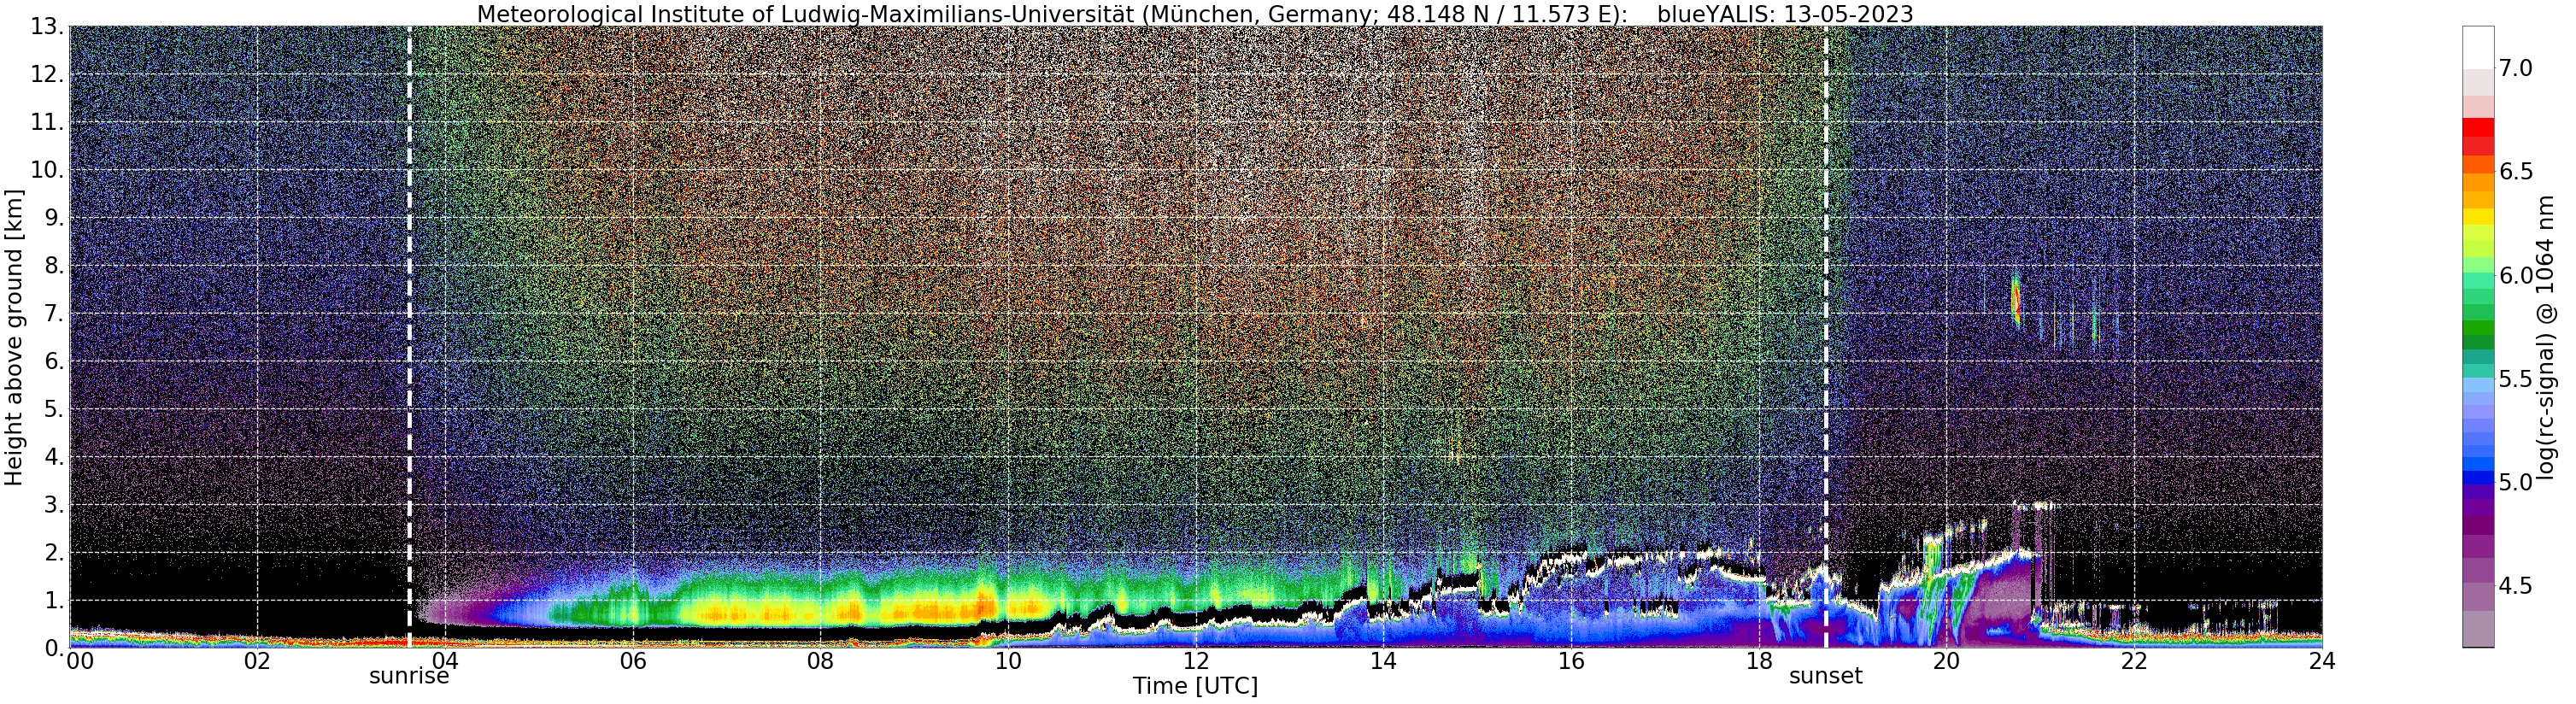Image resolution: width=2576 pixels, height=704 pixels.
Task: Click the yellow band of the colorbar
Action: 2478,216
